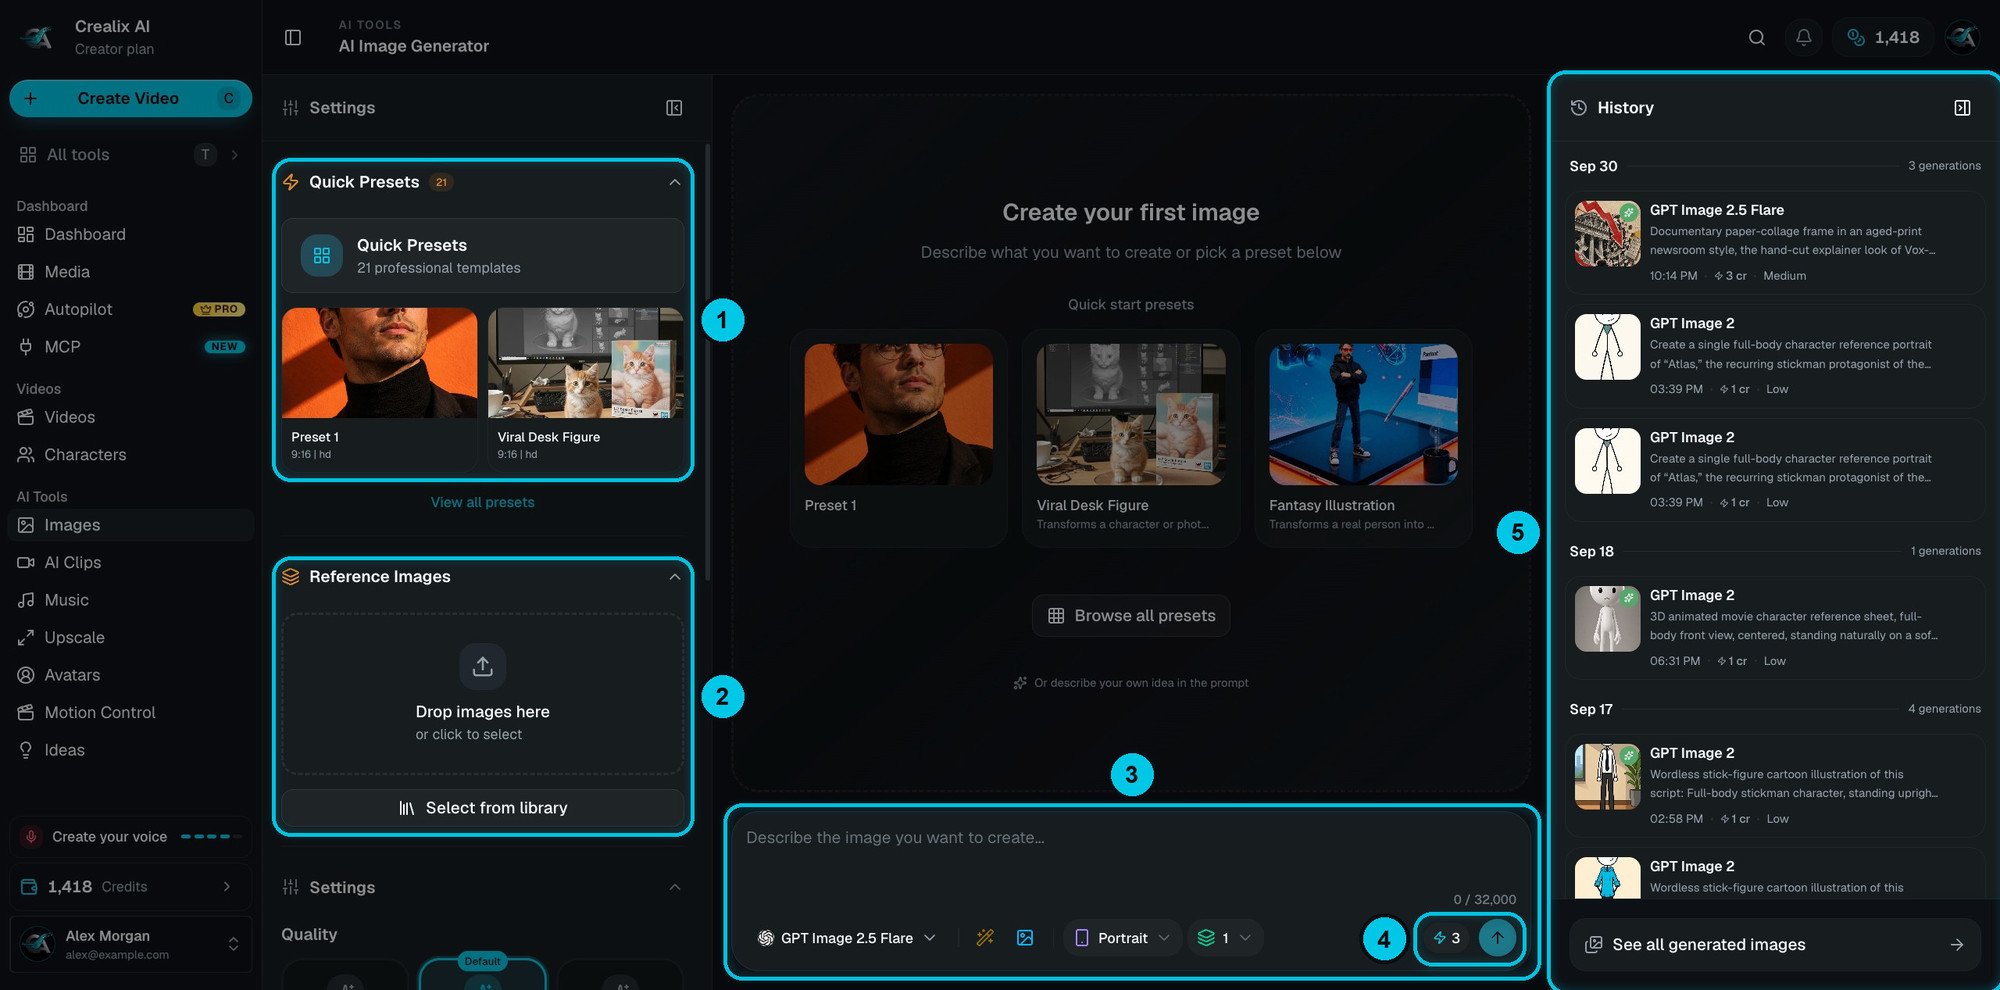Open GPT Image 2.5 Flare history entry
Image resolution: width=2000 pixels, height=990 pixels.
(1774, 242)
